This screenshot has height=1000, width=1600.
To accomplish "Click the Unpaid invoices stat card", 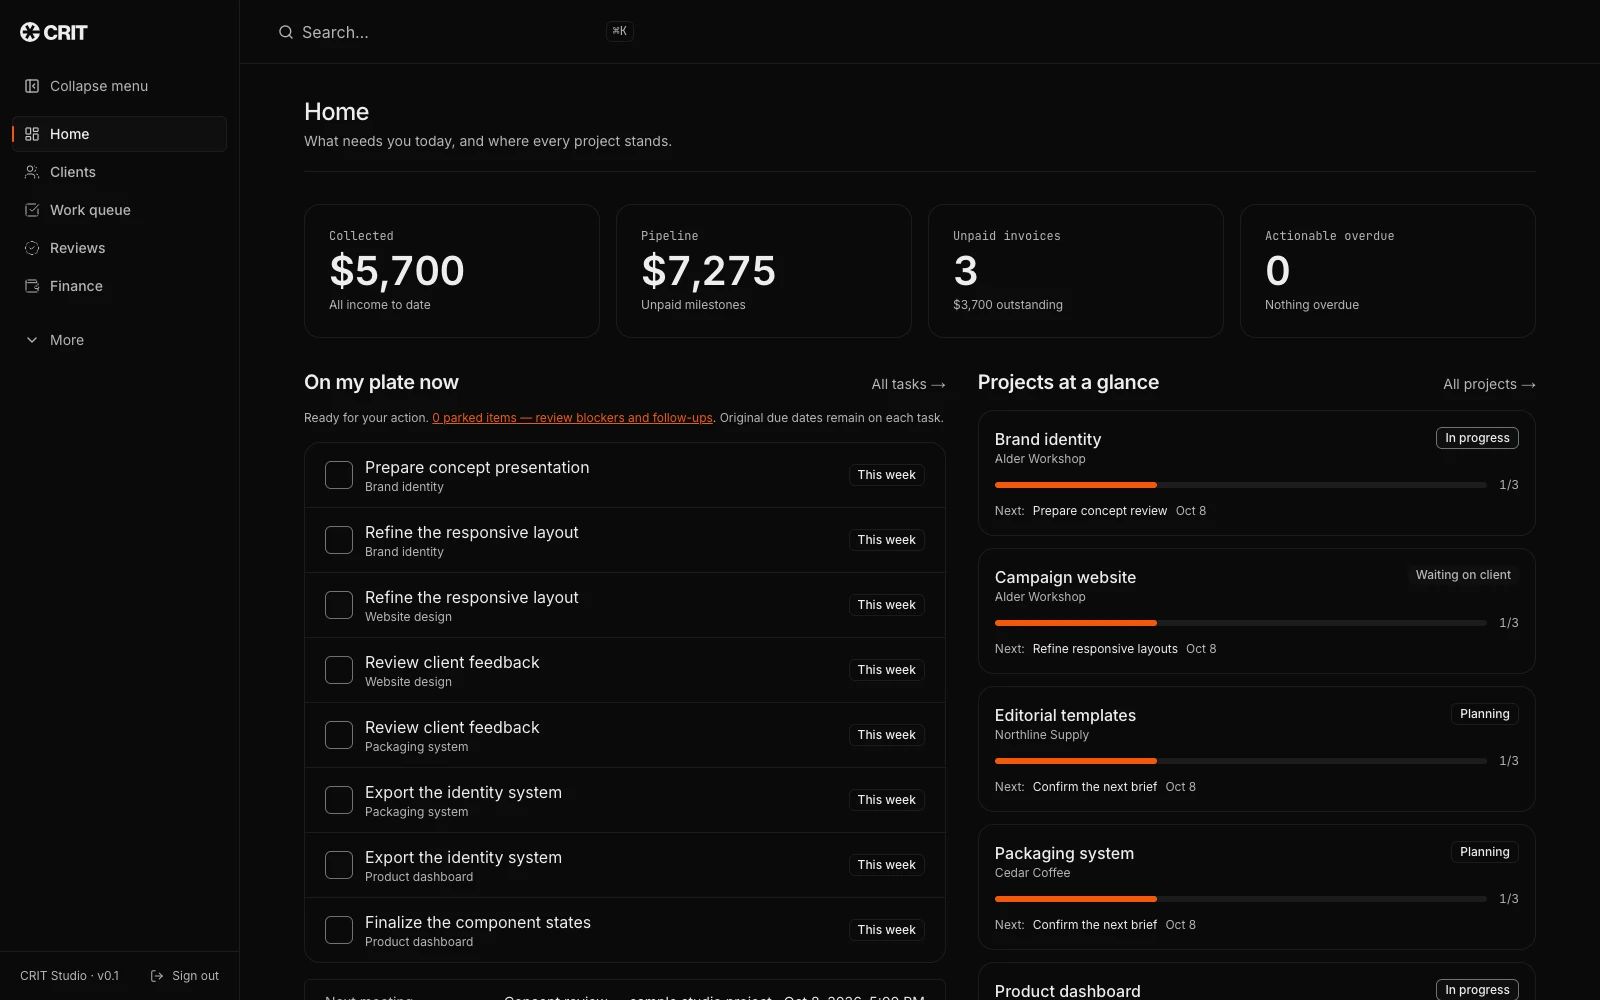I will tap(1076, 271).
